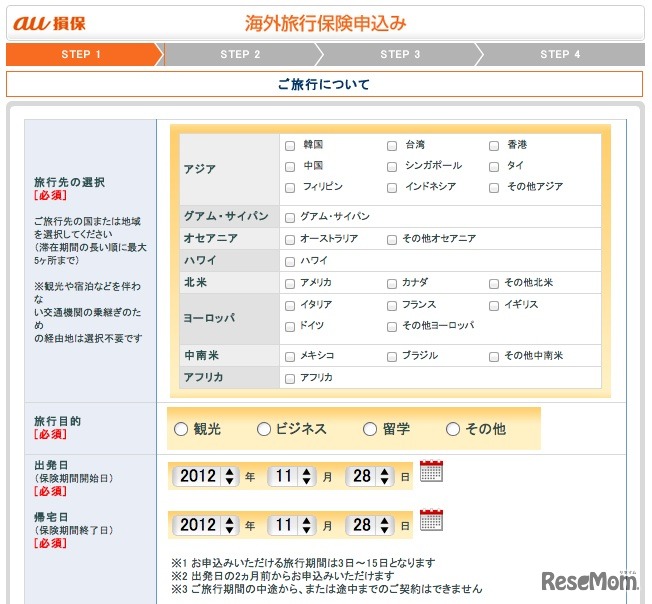Enable the その他北米 checkbox
Screen dimensions: 652x604
tap(494, 284)
